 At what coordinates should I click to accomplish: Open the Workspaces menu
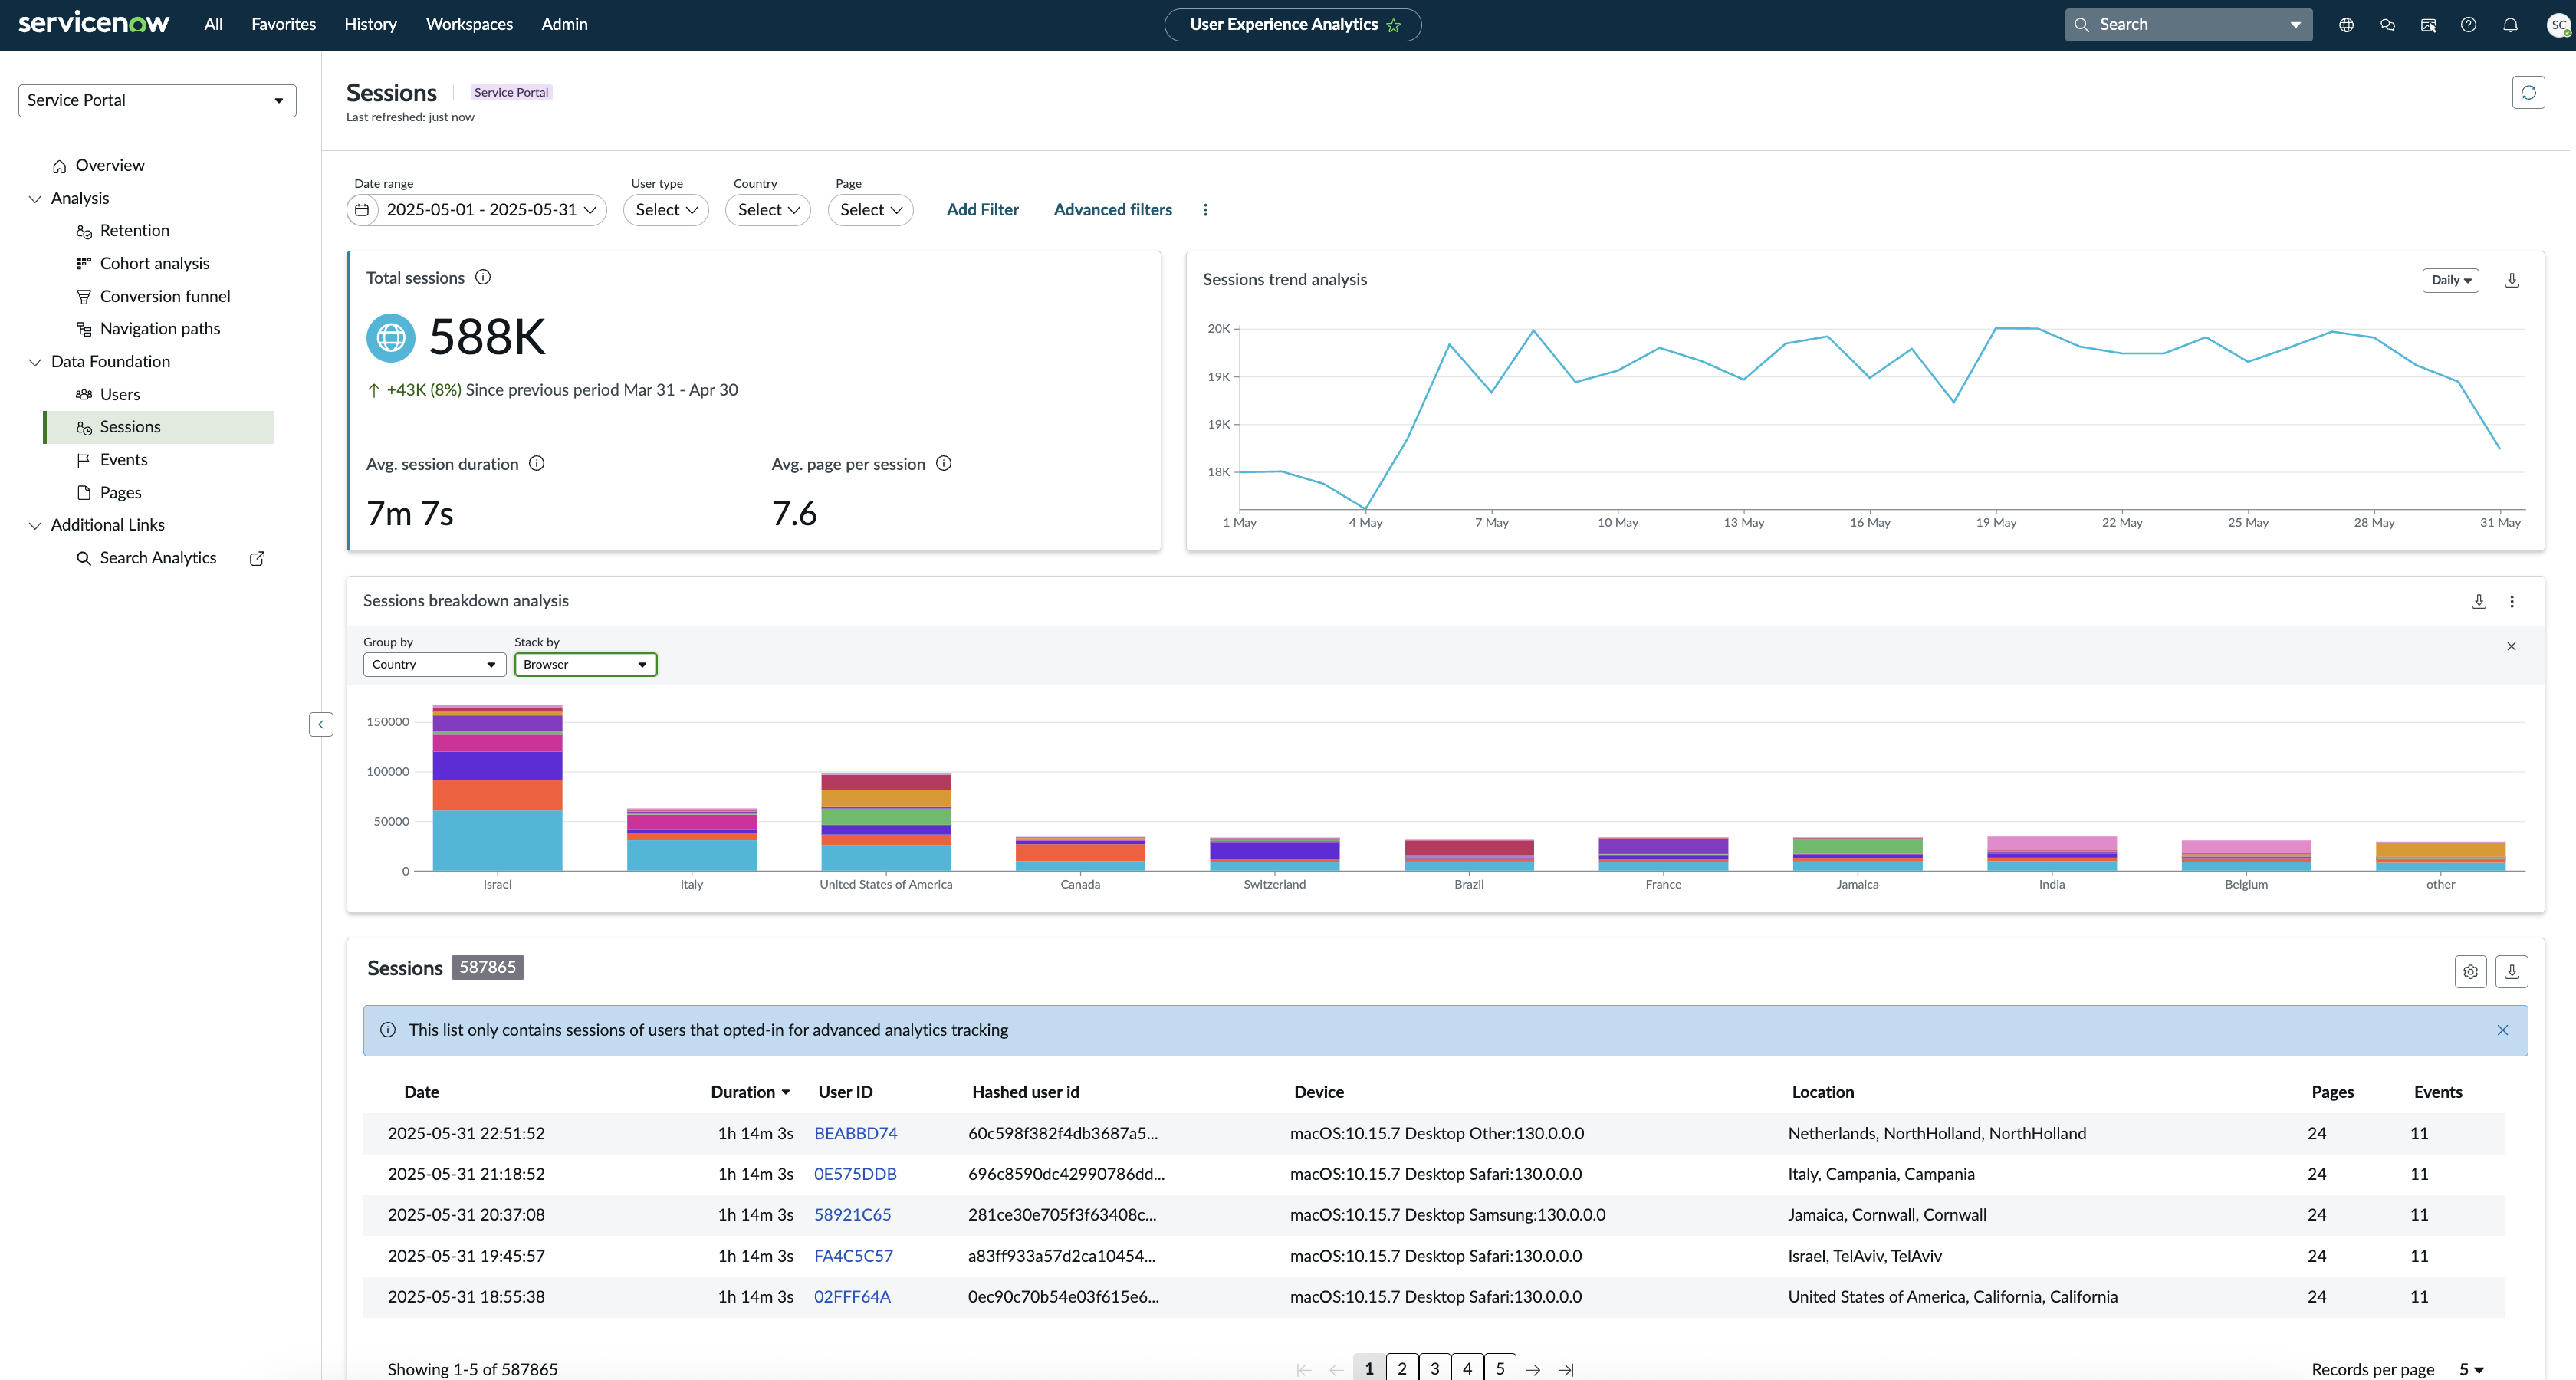[469, 24]
